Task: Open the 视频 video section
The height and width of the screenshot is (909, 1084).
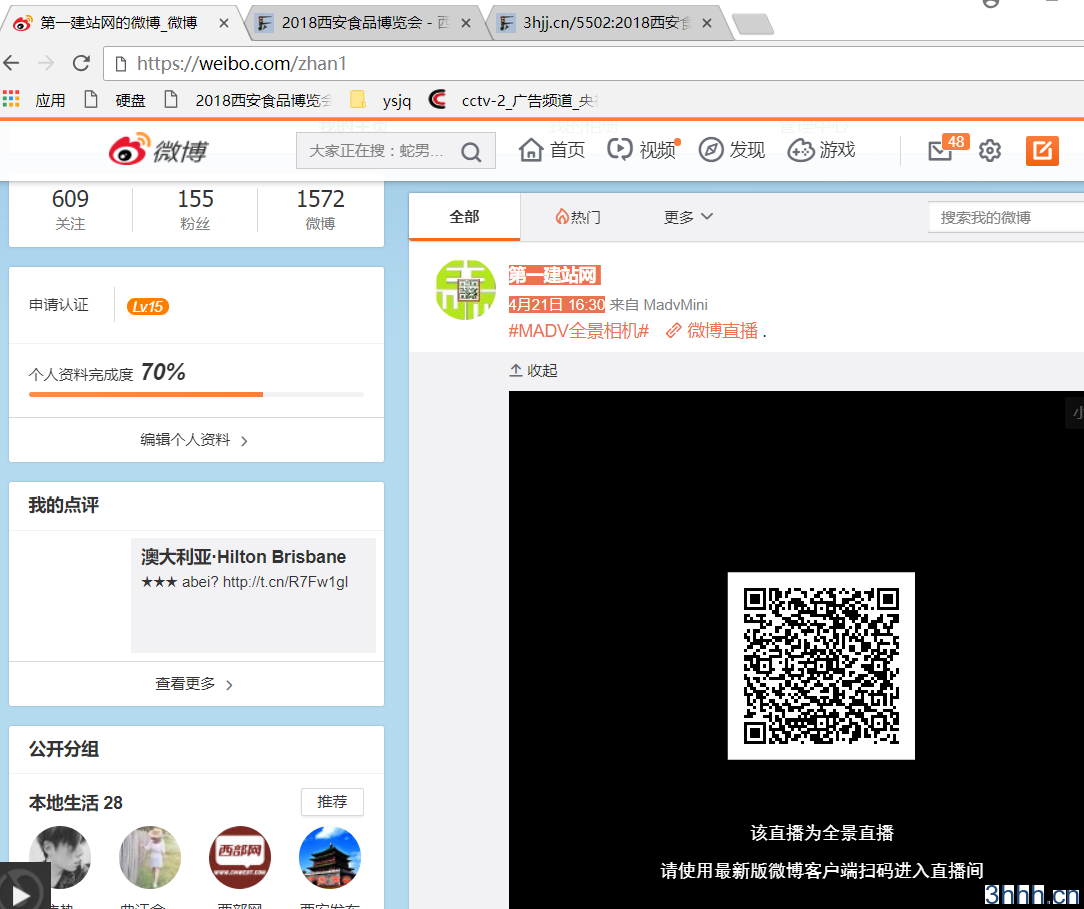Action: point(642,150)
